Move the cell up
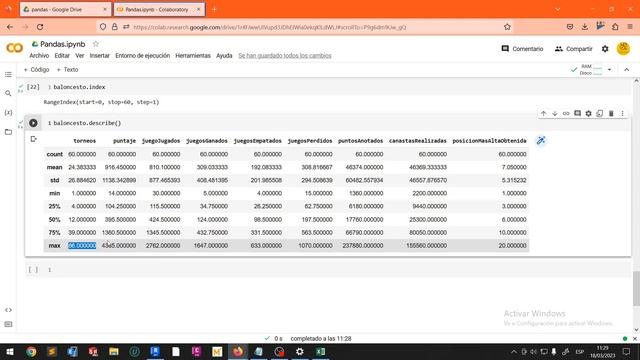 pos(543,113)
